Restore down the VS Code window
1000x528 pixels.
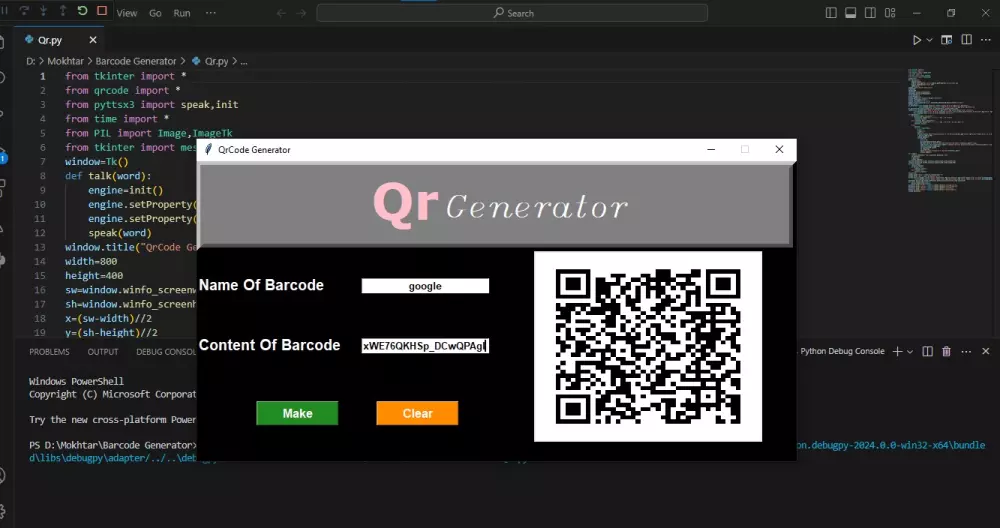pos(951,13)
